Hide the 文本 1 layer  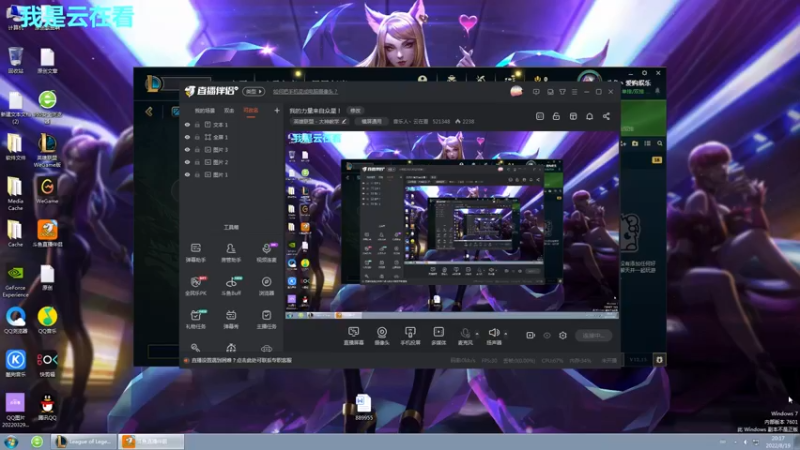pyautogui.click(x=187, y=124)
